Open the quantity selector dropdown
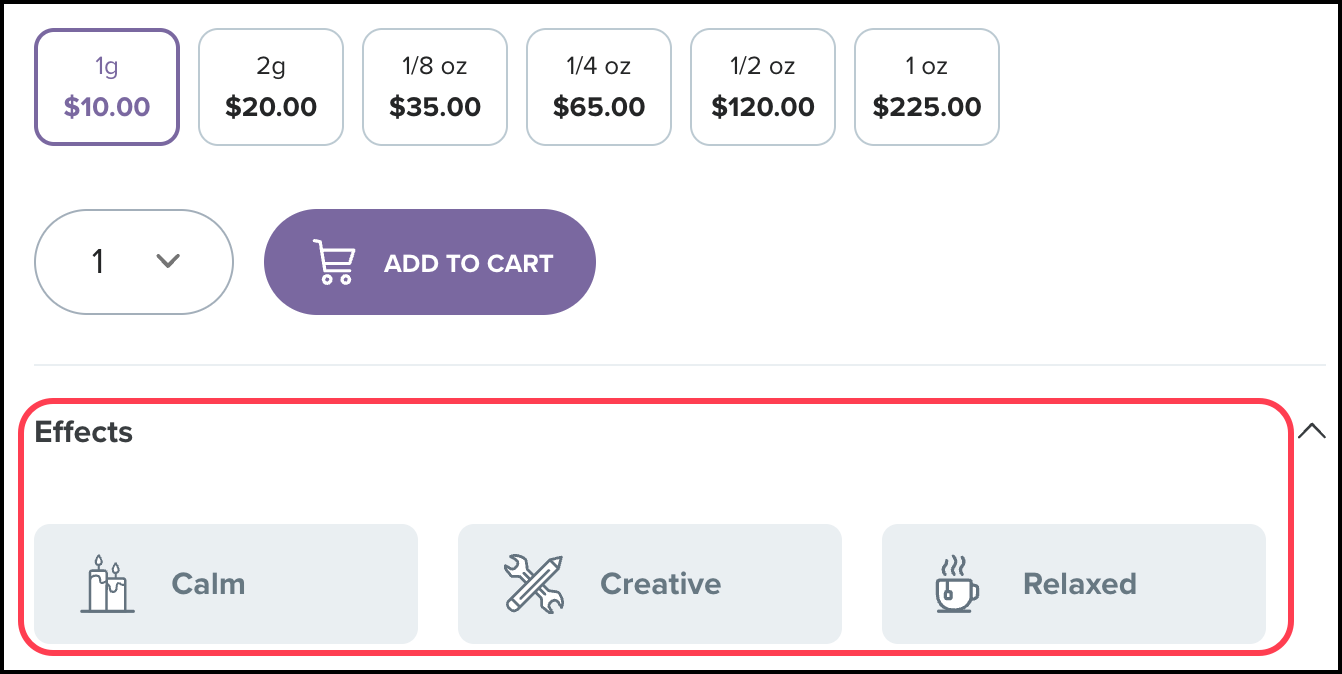Image resolution: width=1342 pixels, height=674 pixels. 133,261
